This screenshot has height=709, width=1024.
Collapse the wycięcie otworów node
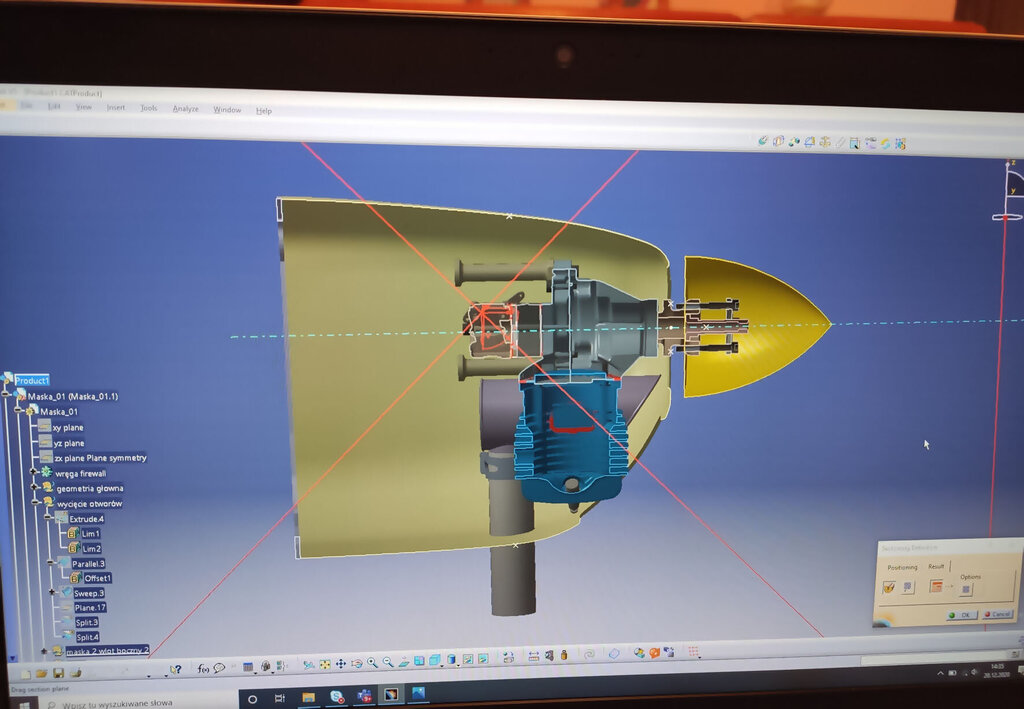click(x=35, y=503)
